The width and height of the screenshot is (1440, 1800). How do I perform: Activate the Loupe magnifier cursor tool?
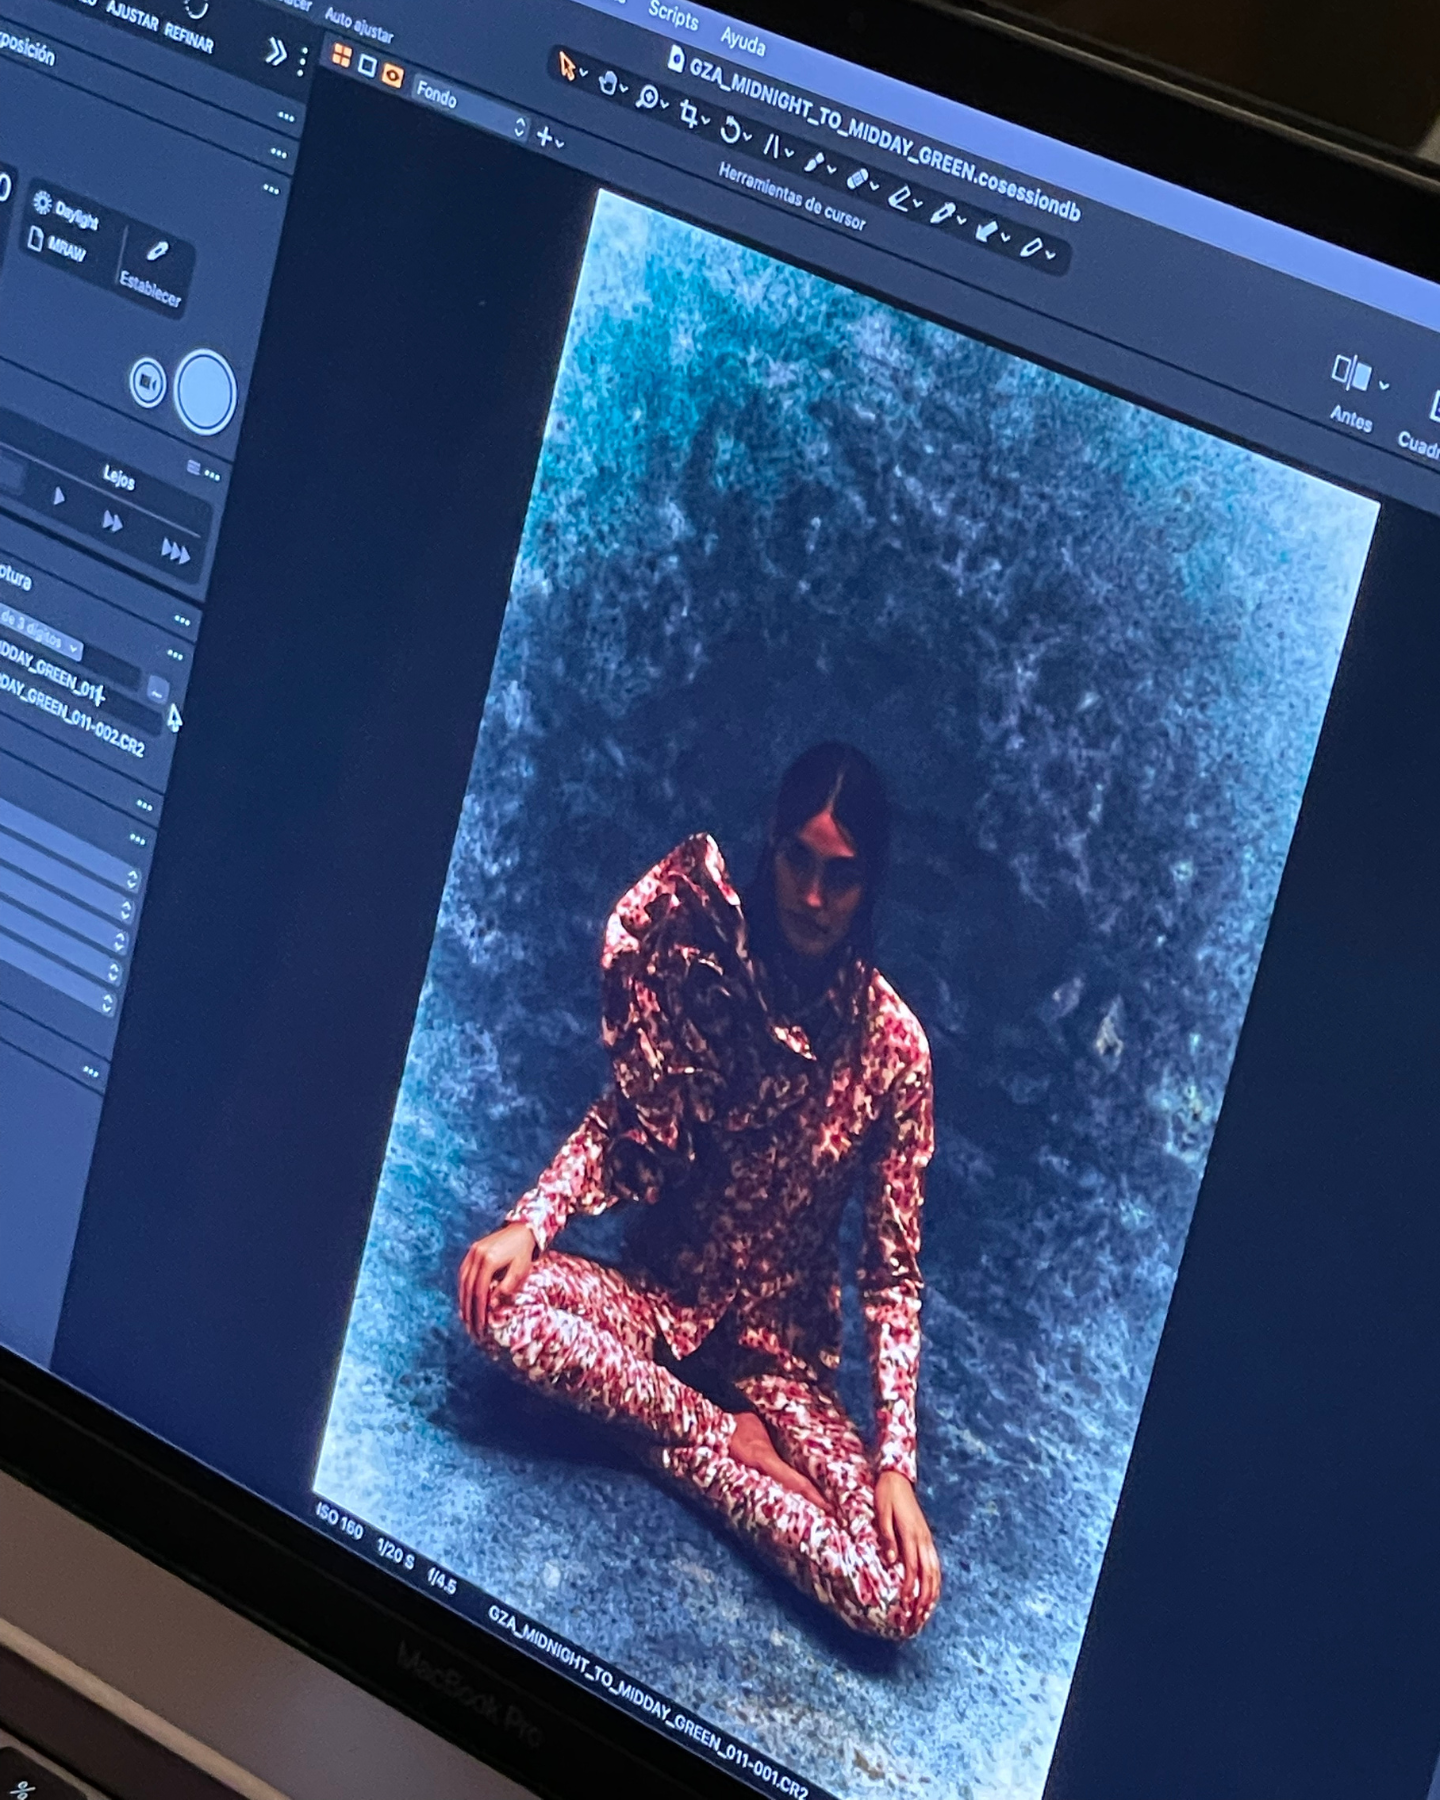(648, 99)
